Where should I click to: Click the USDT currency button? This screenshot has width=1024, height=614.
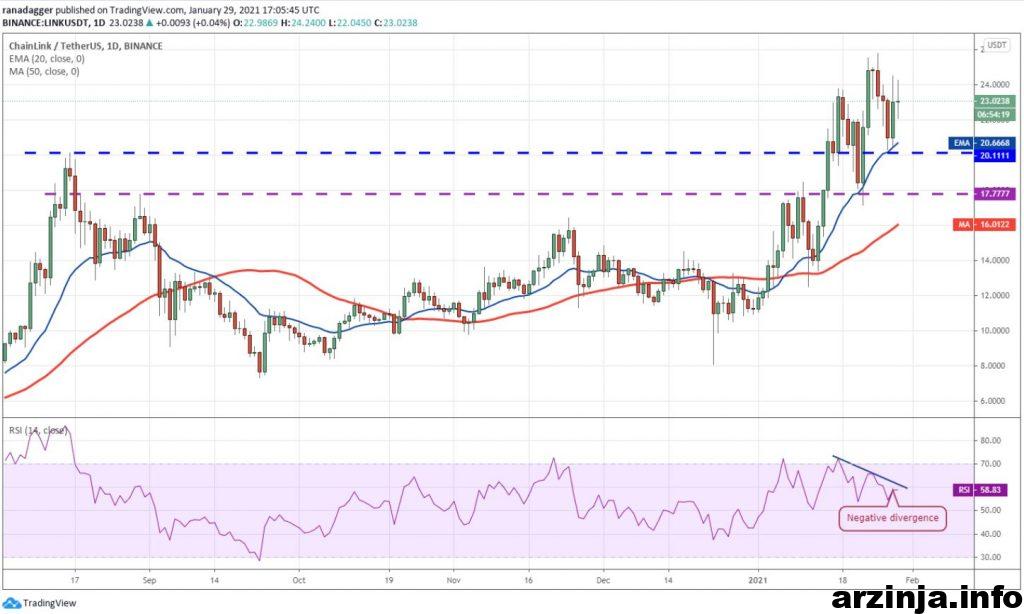(x=997, y=45)
